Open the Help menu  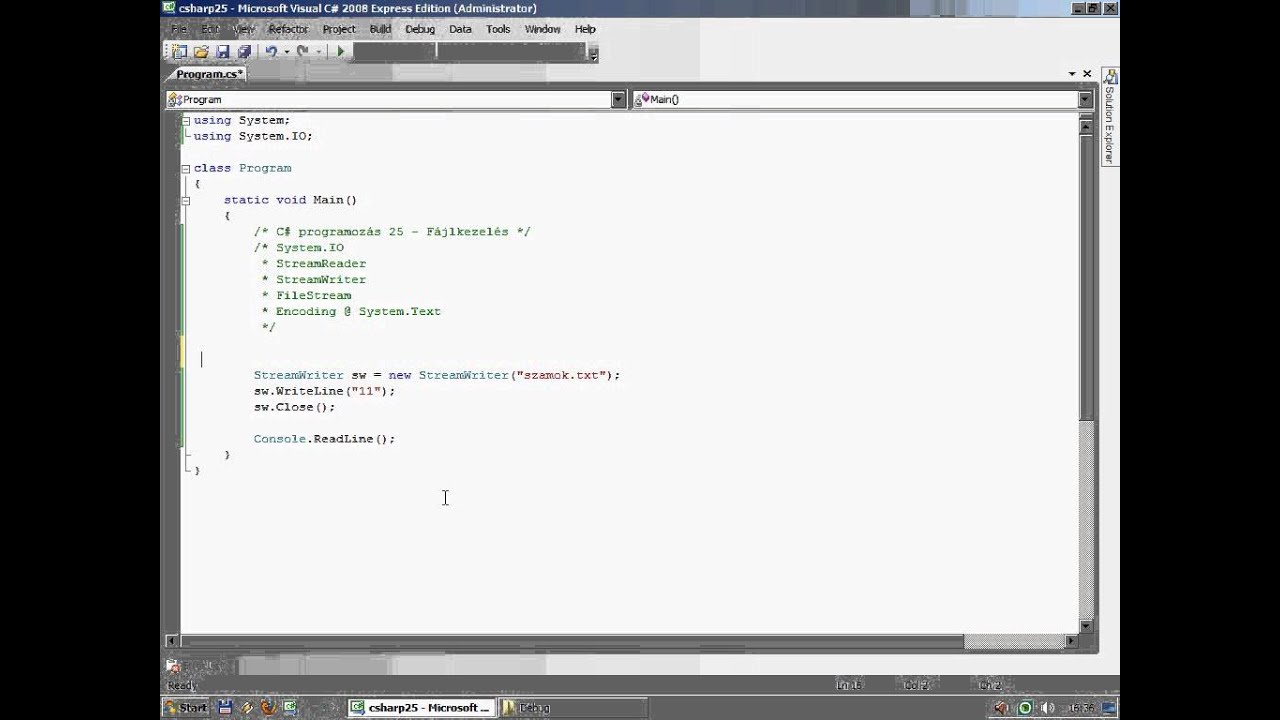pos(585,29)
